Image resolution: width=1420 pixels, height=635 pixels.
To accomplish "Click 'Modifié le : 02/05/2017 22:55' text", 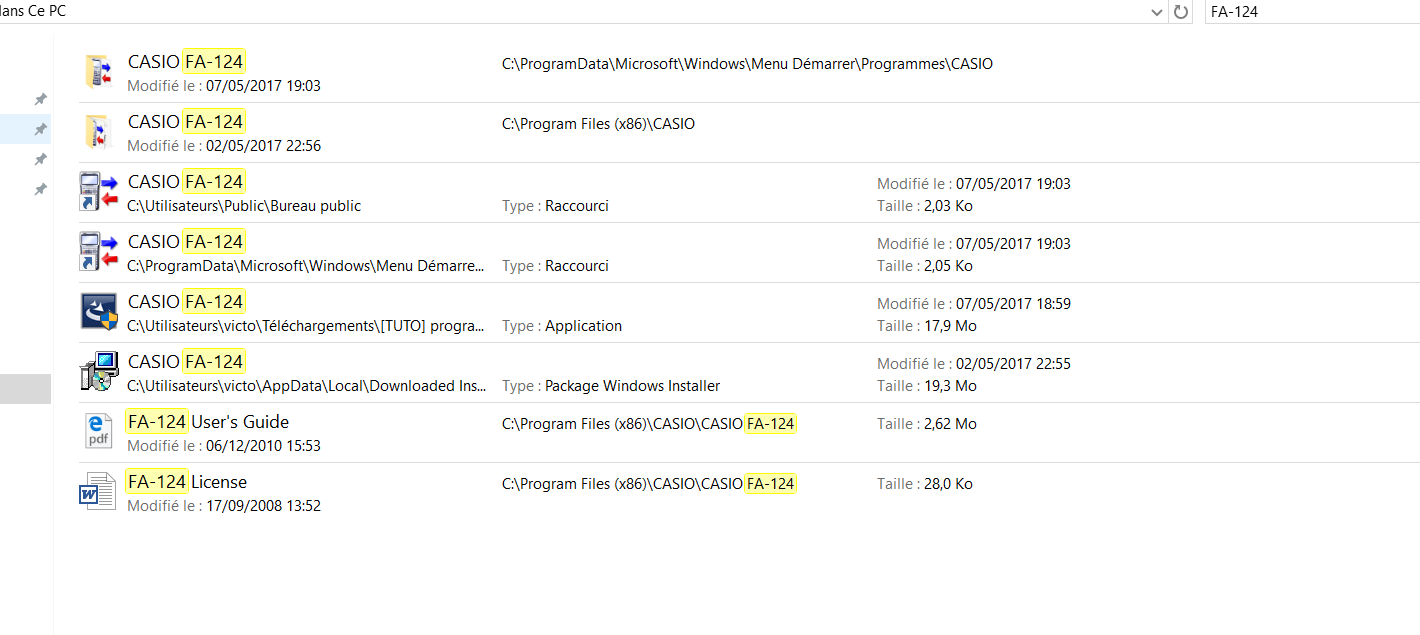I will pyautogui.click(x=974, y=364).
